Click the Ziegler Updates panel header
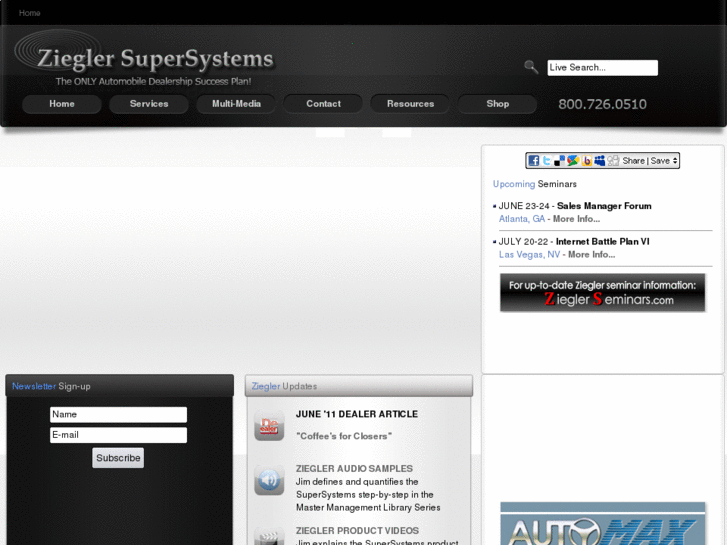The image size is (727, 545). [359, 386]
